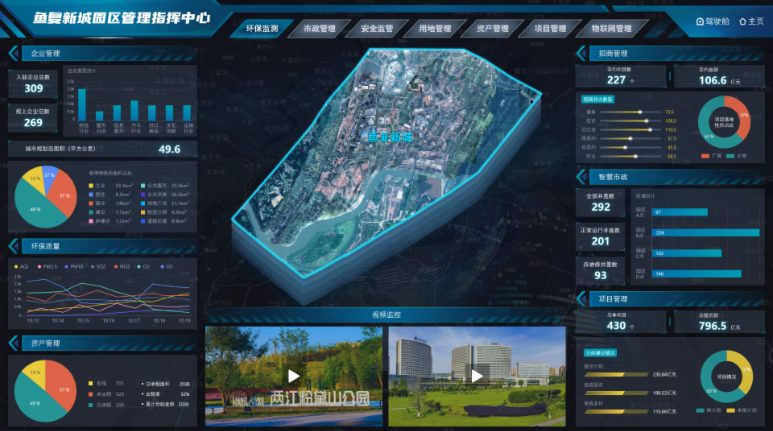Screen dimensions: 773x431
Task: Click arrow icon beside 智慧市政 header
Action: [x=583, y=176]
